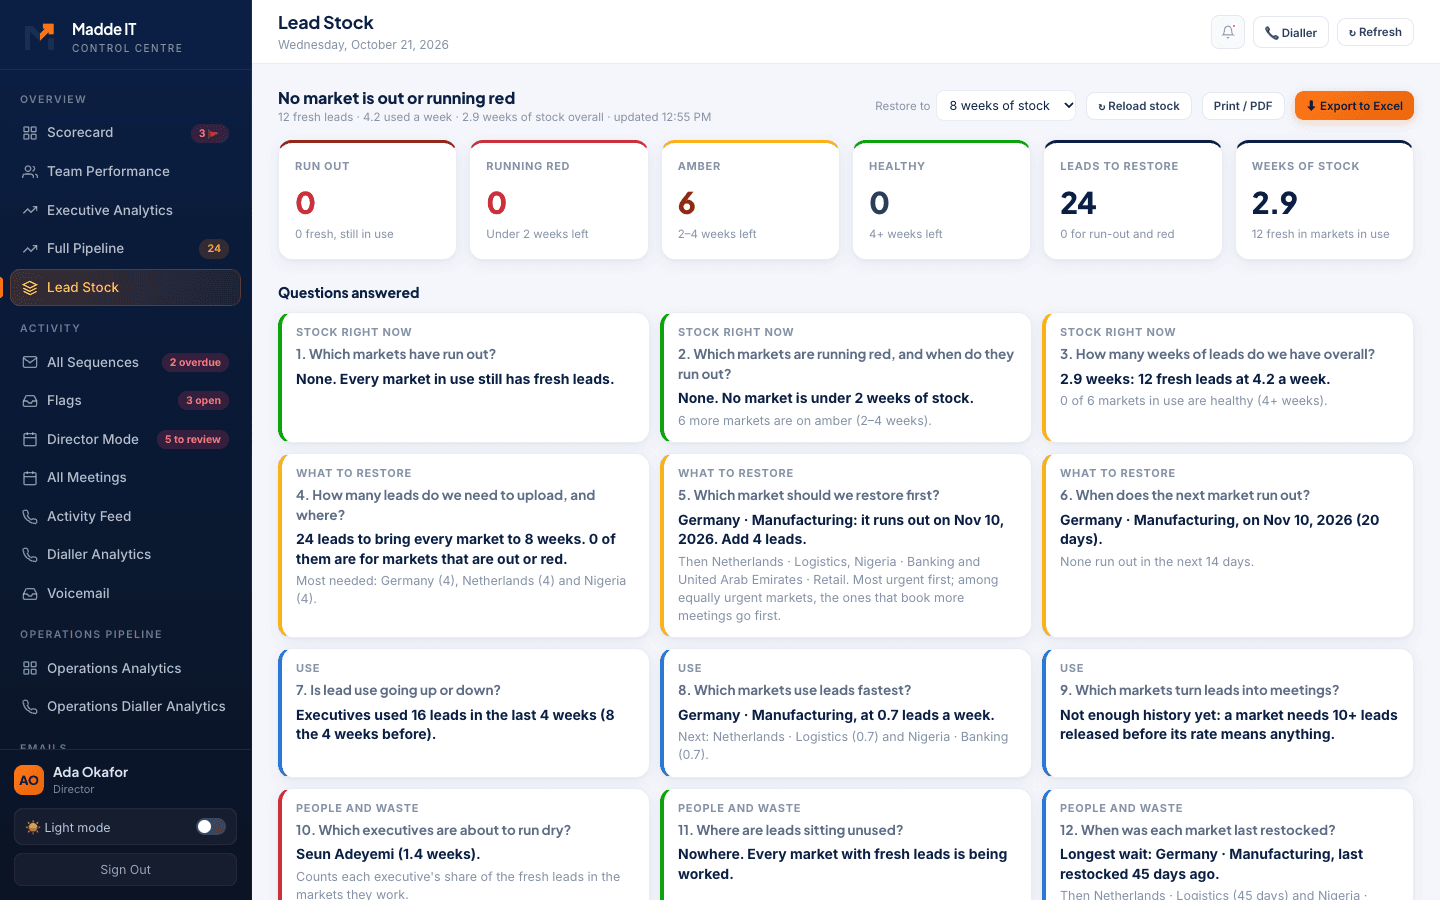Select the Amber 6 summary card

750,200
